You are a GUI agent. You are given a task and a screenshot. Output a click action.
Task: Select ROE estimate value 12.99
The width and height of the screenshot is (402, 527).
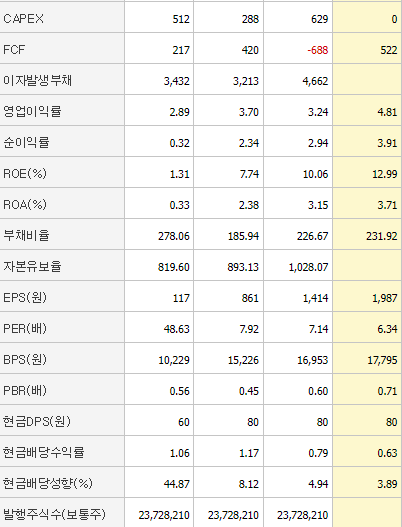[x=385, y=174]
